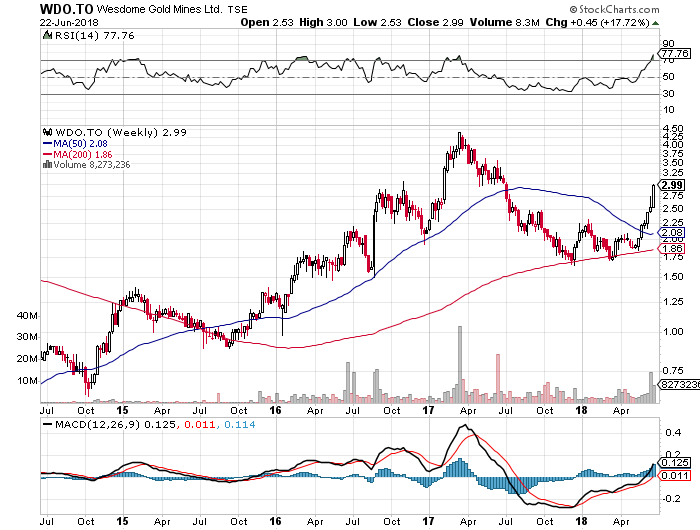This screenshot has height=530, width=700.
Task: Click the 8273236 volume tag
Action: click(x=679, y=384)
